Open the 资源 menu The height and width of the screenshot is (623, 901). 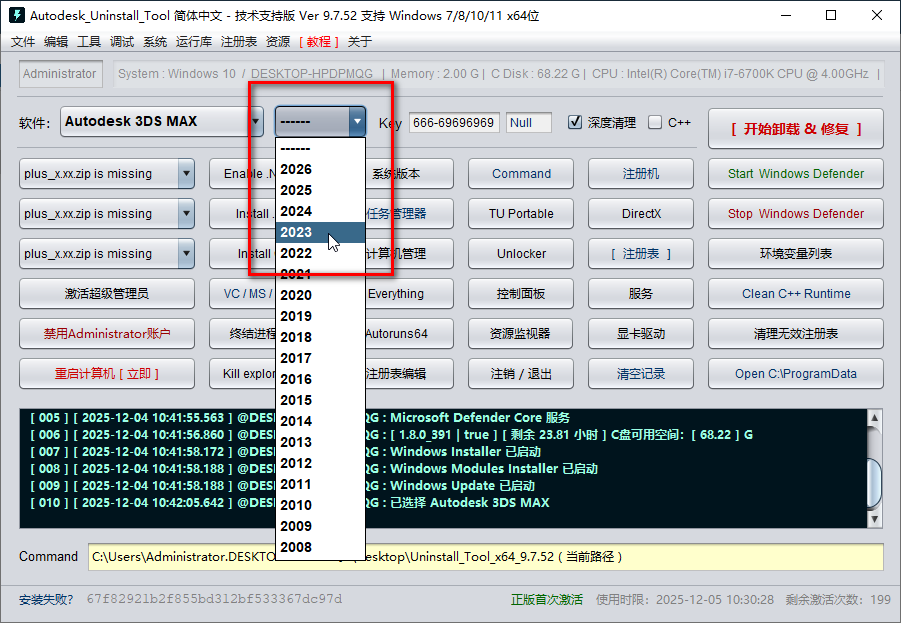[278, 41]
